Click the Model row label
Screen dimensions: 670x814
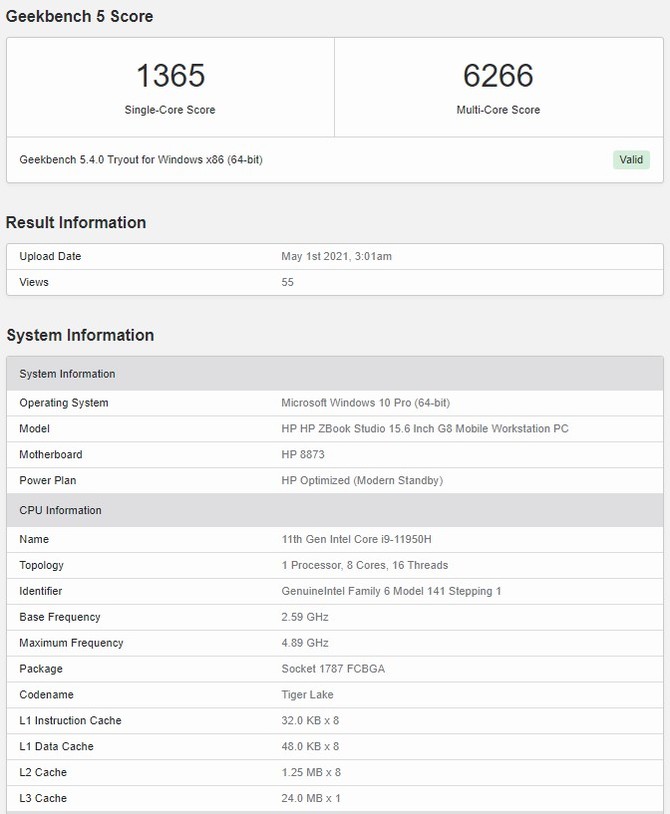(34, 429)
